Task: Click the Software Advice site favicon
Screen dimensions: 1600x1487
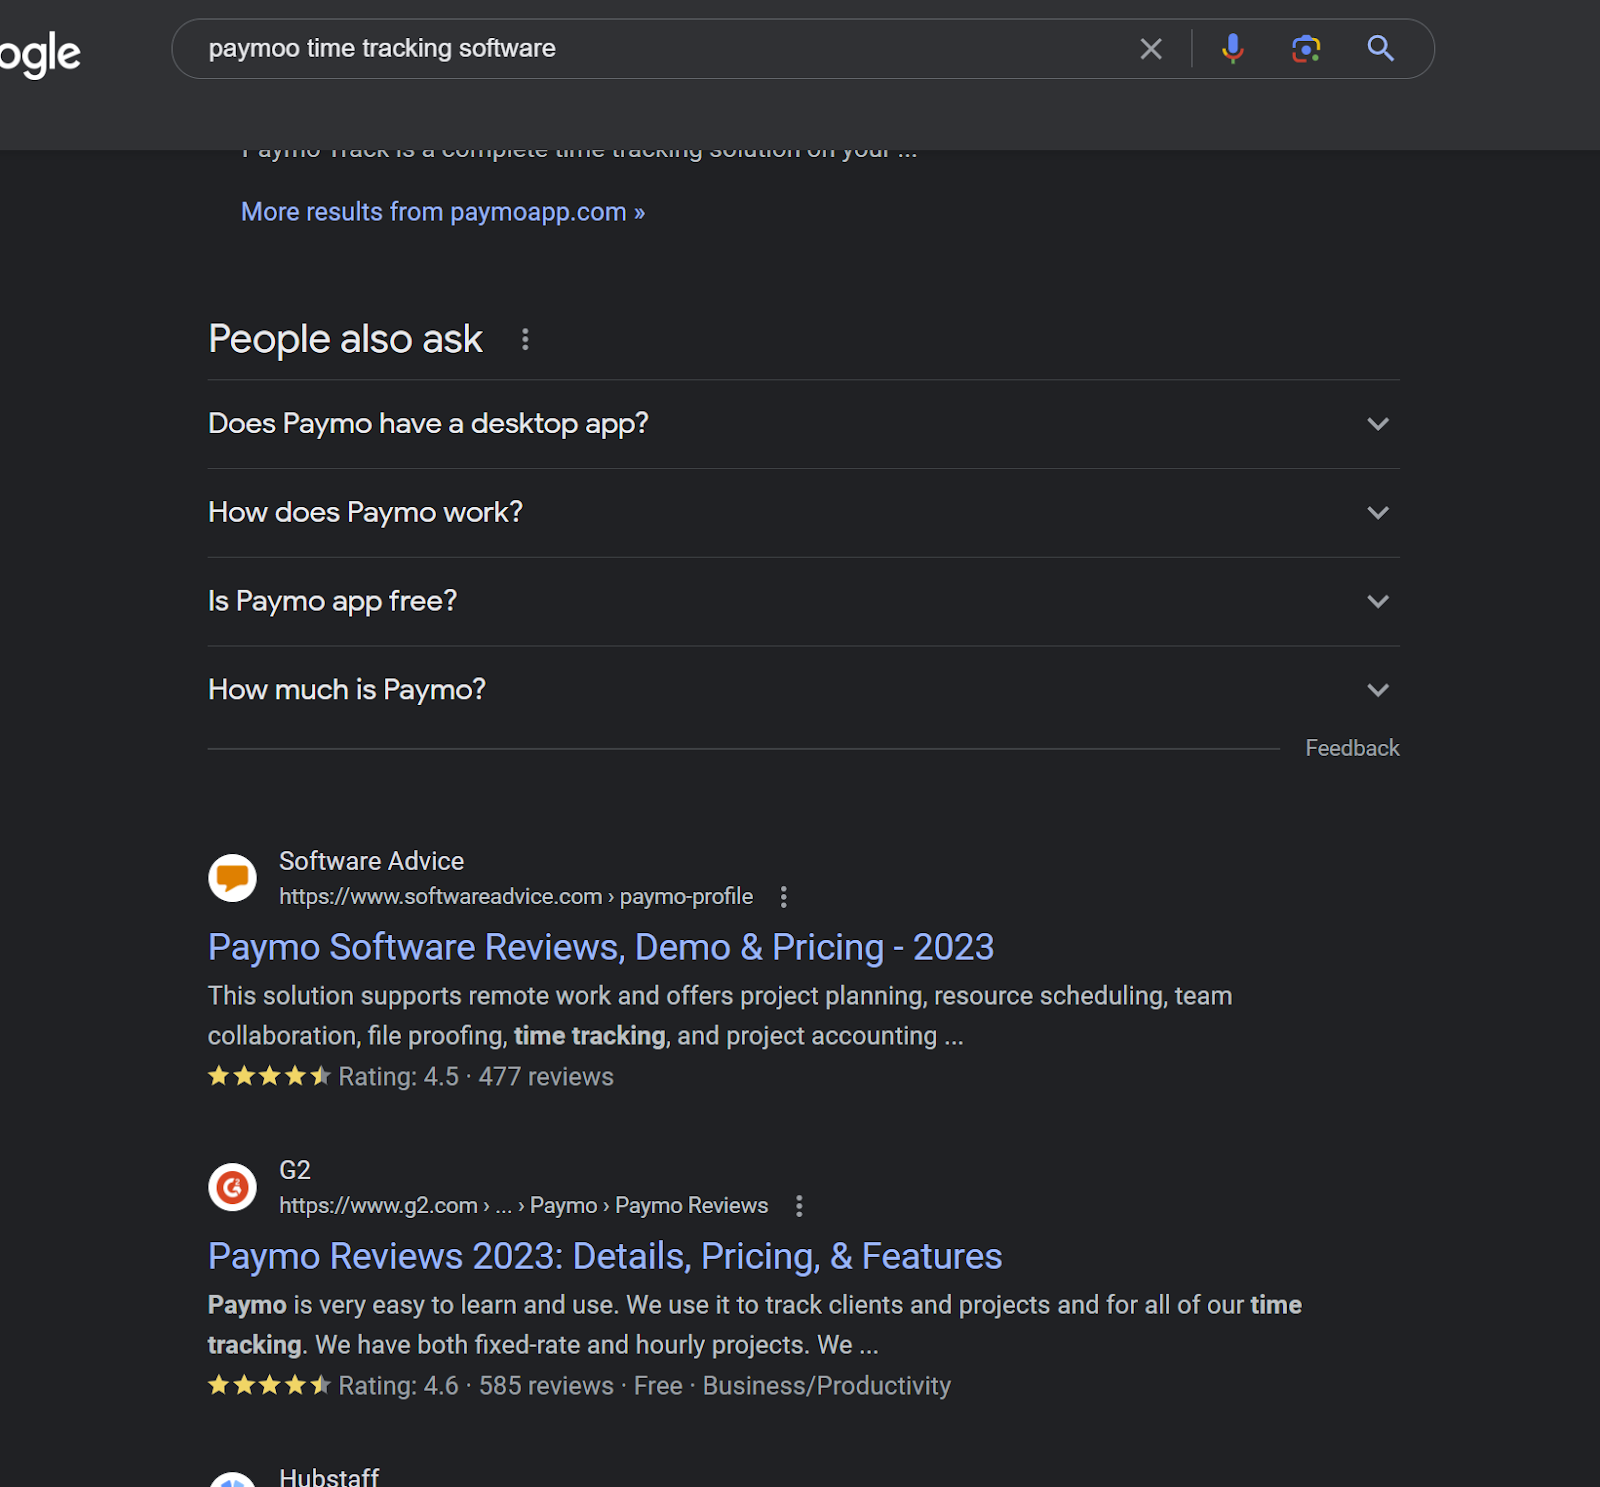Action: coord(232,878)
